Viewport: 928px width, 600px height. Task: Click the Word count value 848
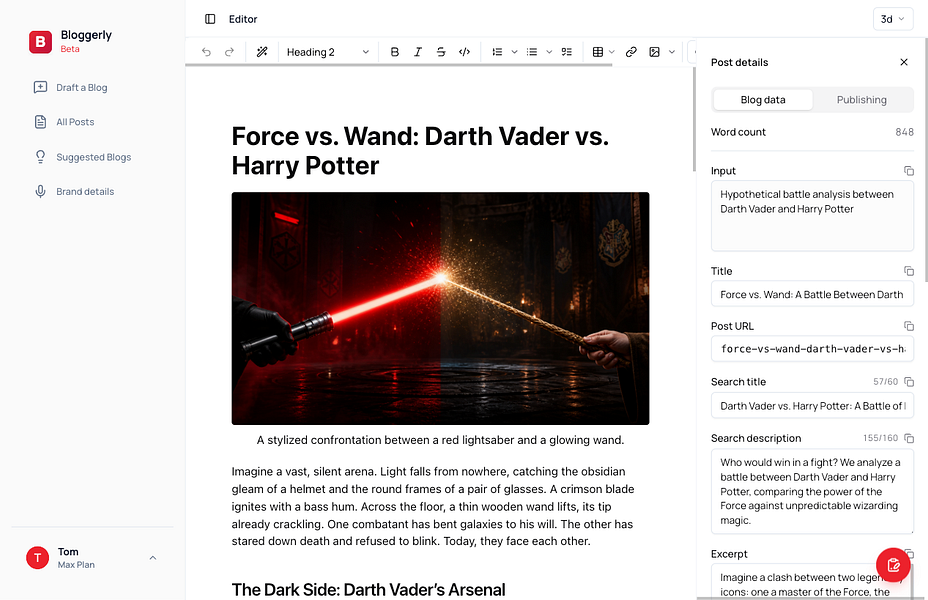(x=904, y=132)
